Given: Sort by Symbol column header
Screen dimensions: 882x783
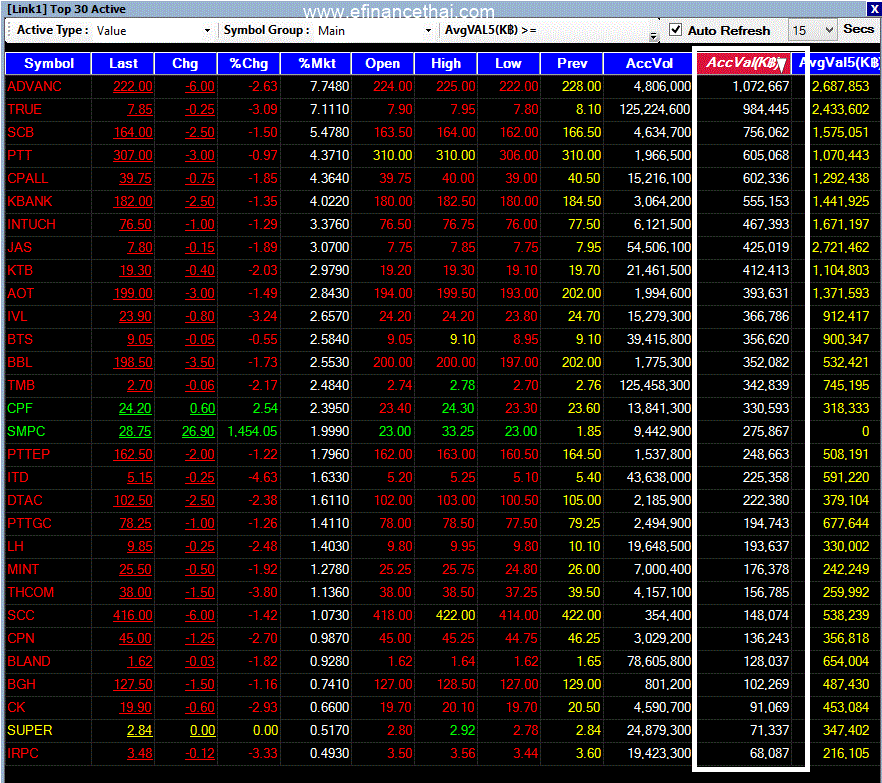Looking at the screenshot, I should (x=48, y=64).
